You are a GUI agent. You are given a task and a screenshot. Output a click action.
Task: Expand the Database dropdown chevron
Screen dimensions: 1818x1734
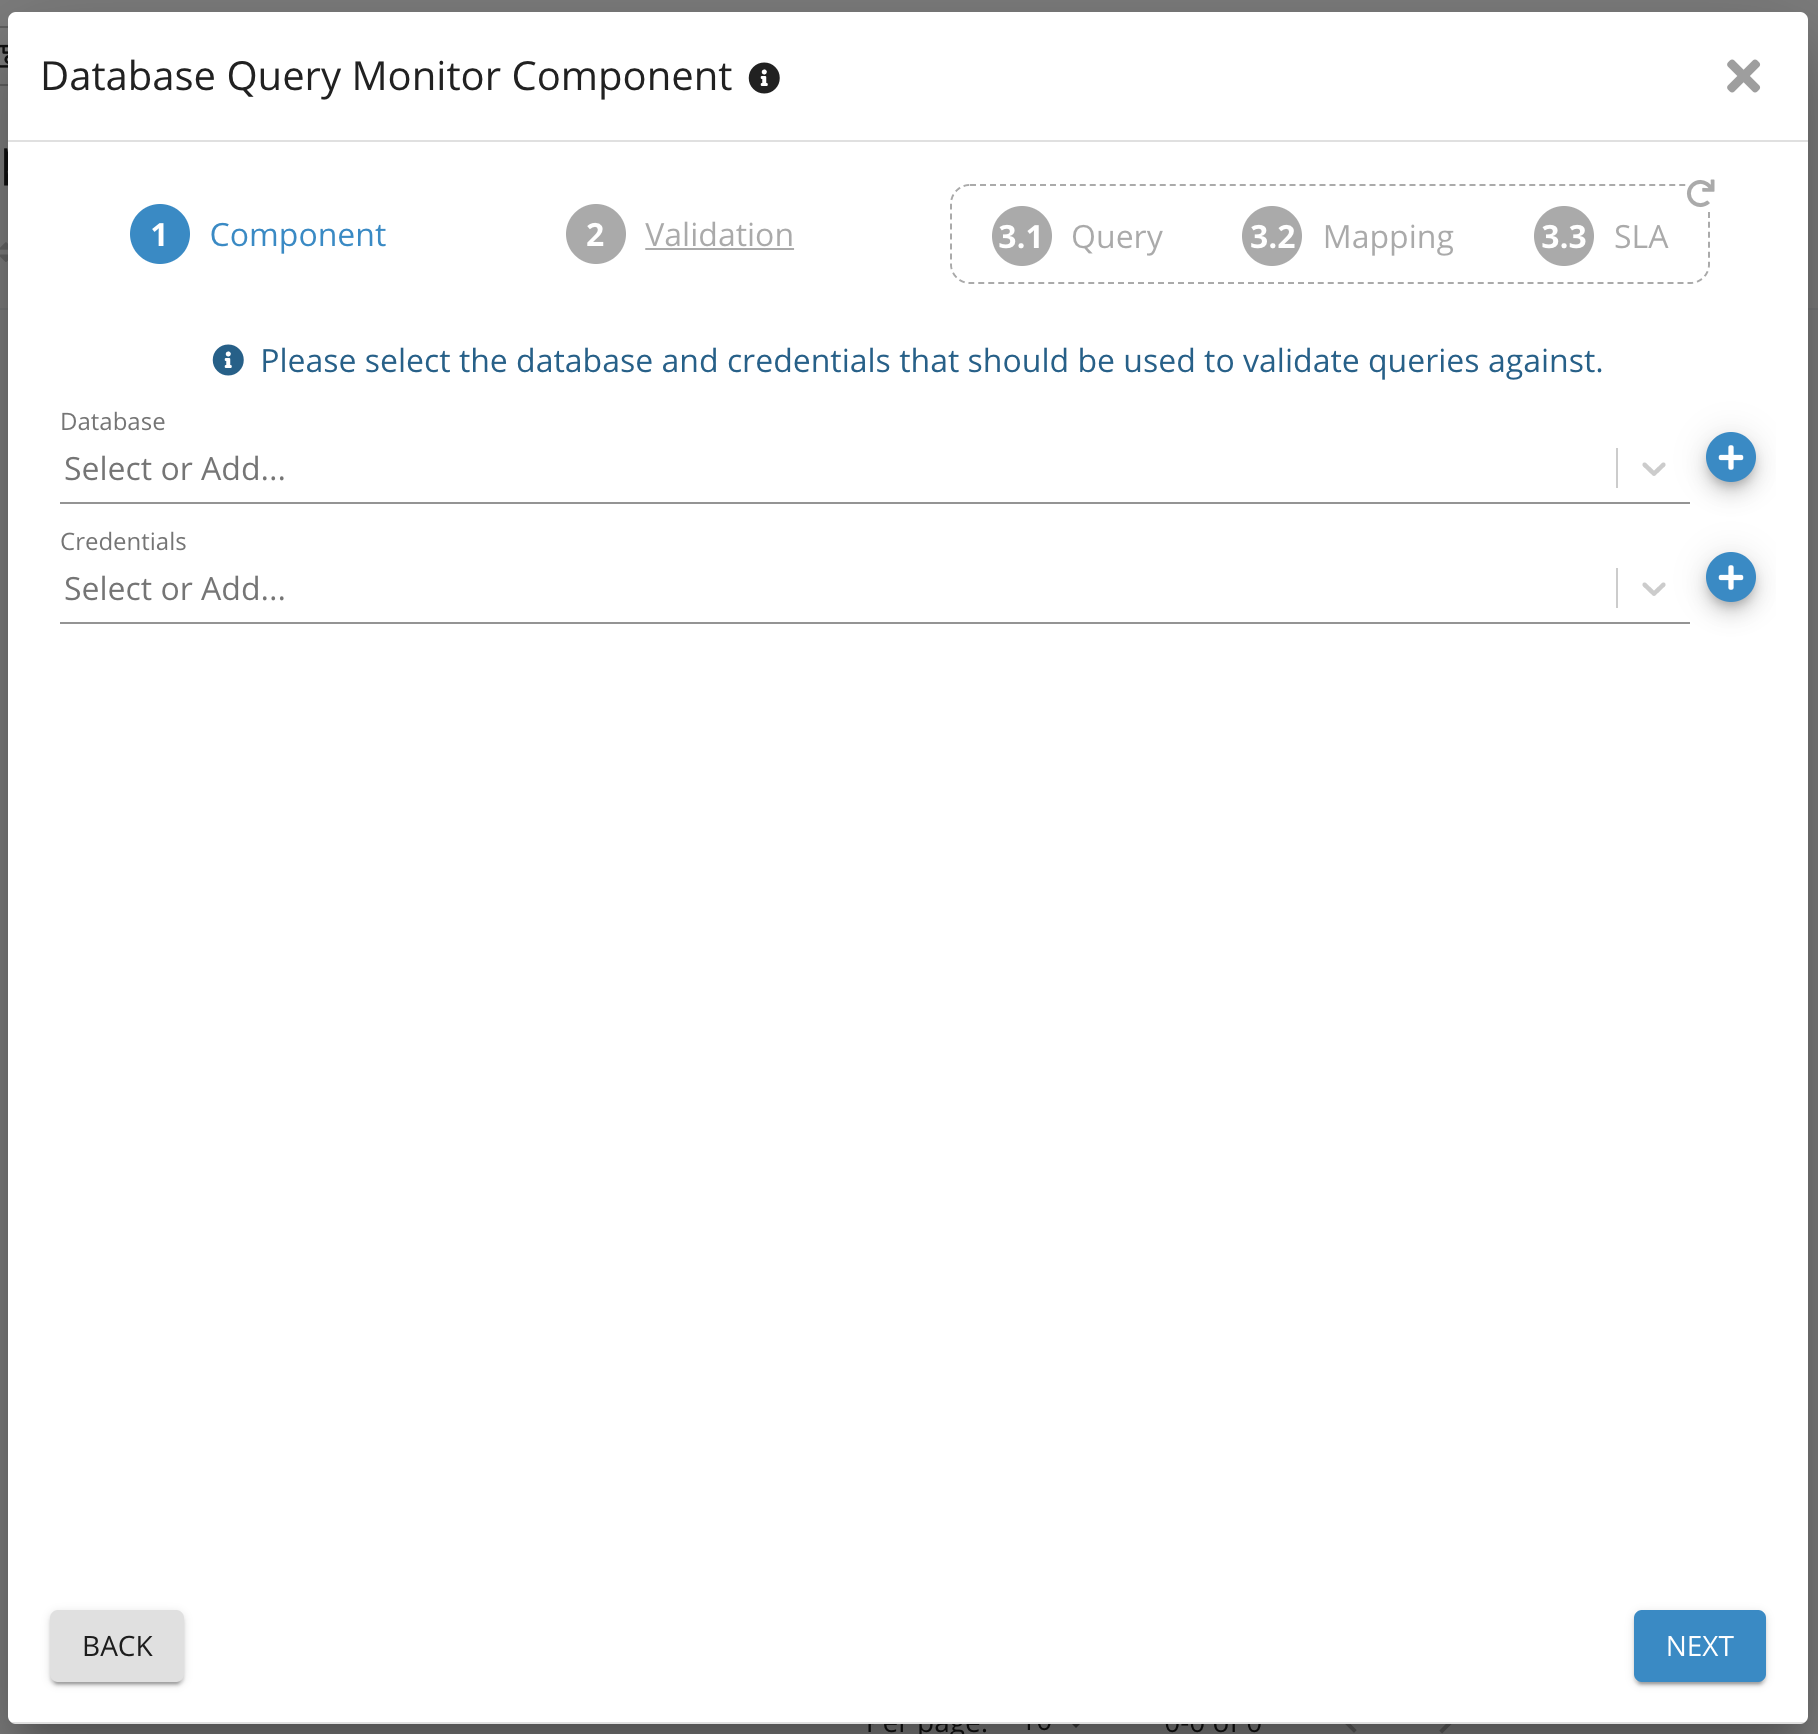(1653, 469)
